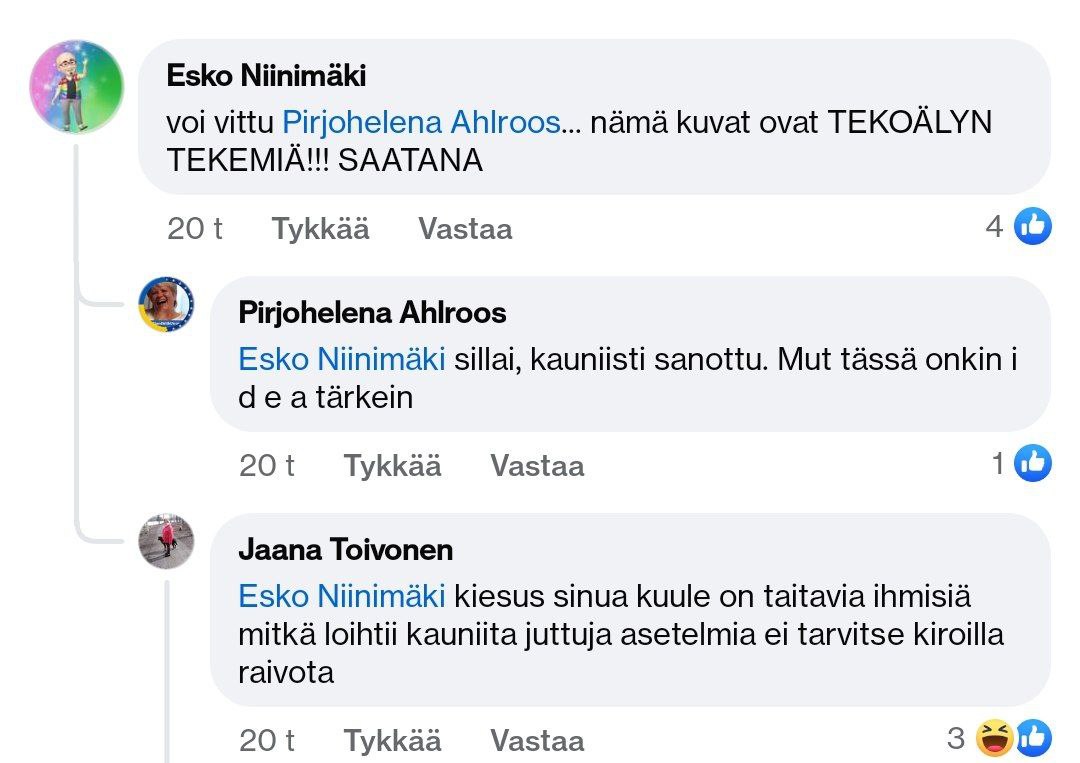Open the laughing reaction on Jaana's reply
The image size is (1080, 763).
point(996,739)
